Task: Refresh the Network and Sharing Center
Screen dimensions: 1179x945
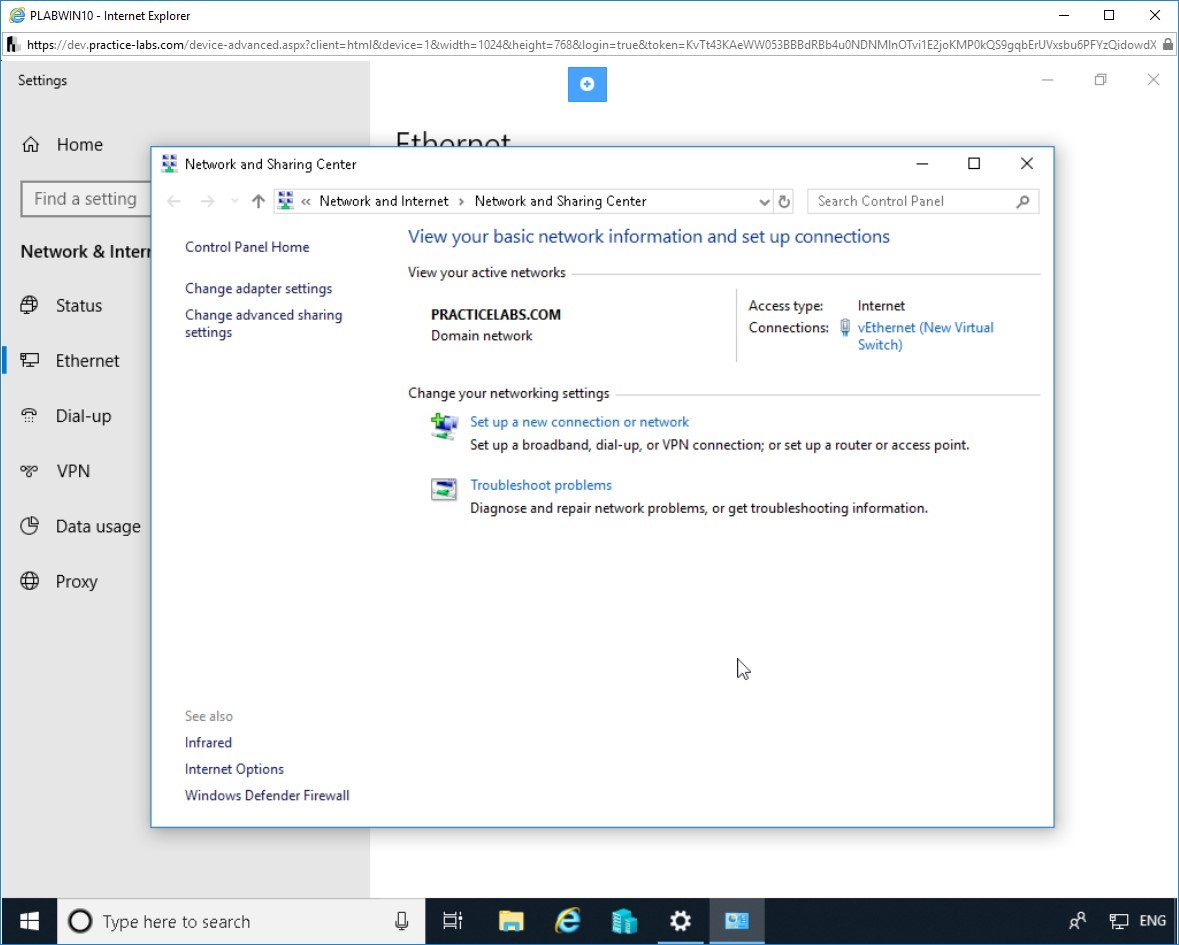Action: click(x=783, y=201)
